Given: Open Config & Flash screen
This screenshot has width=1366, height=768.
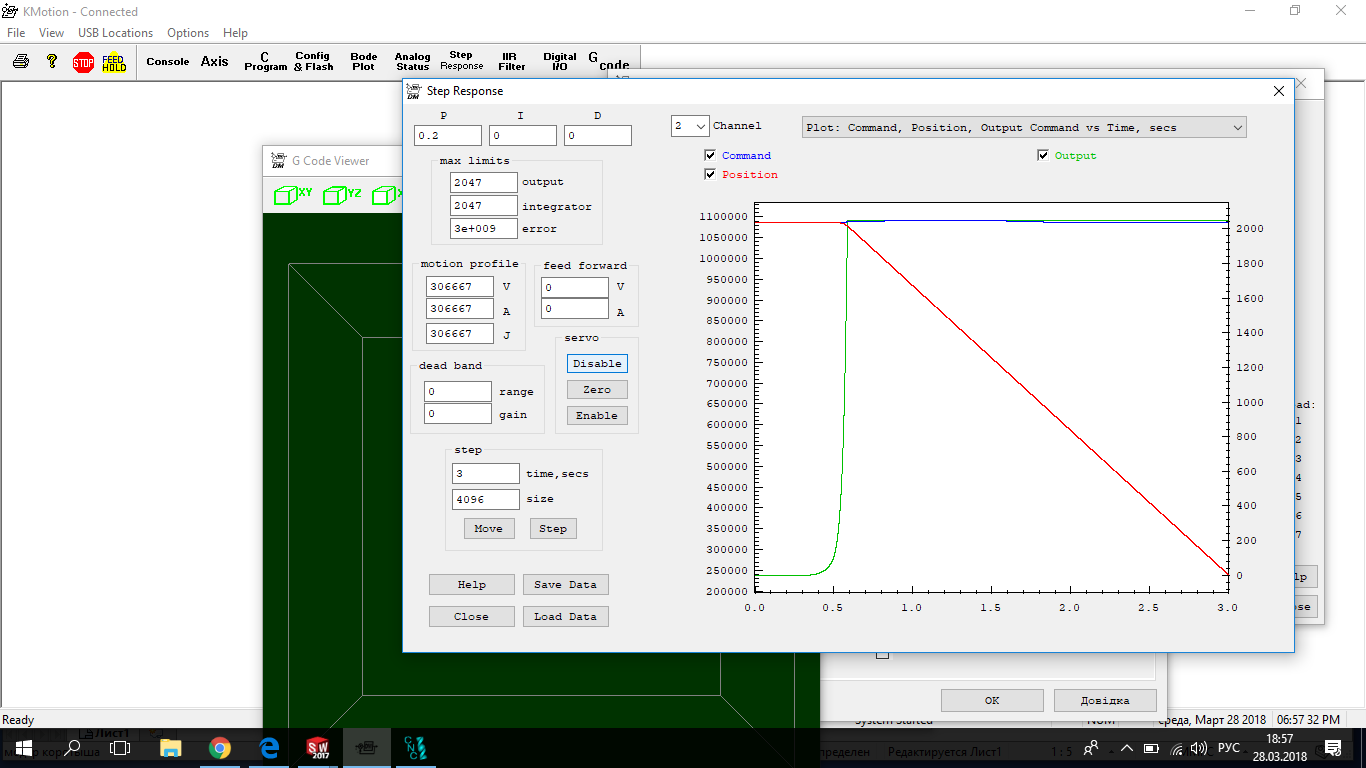Looking at the screenshot, I should click(x=313, y=62).
